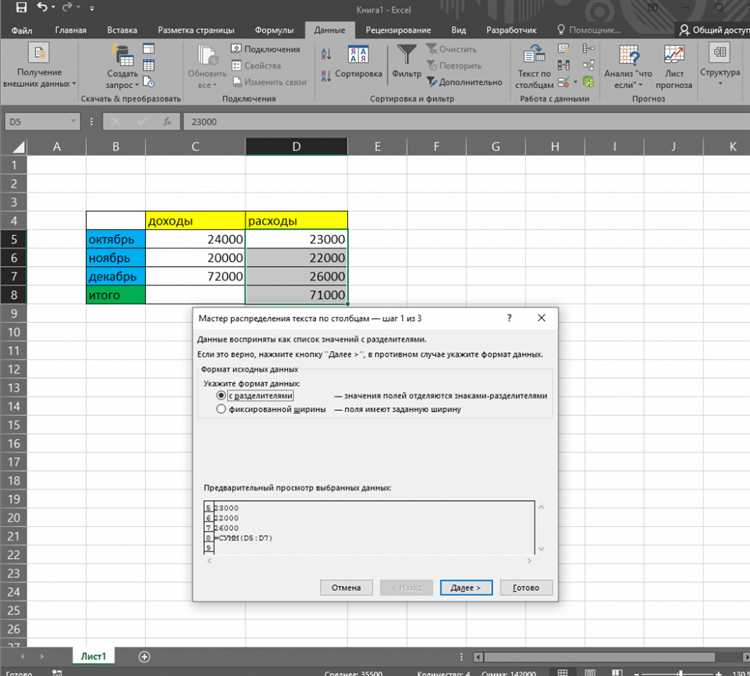Click Text to Columns (Текст по столбцам)

pos(534,66)
